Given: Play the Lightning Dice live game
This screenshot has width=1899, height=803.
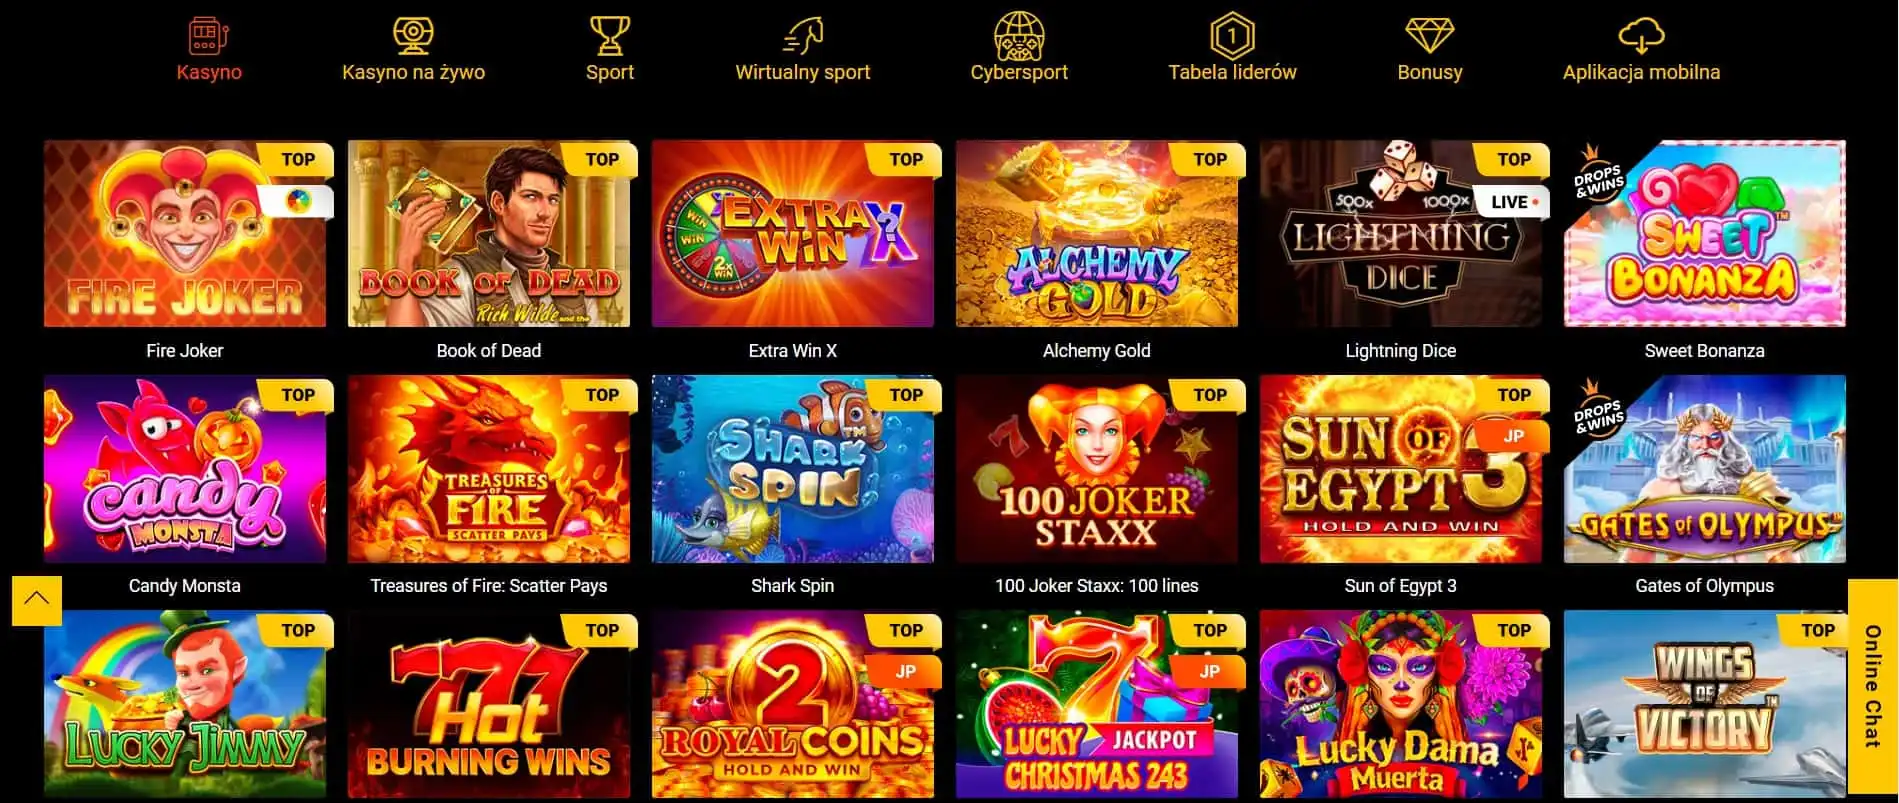Looking at the screenshot, I should click(x=1401, y=234).
